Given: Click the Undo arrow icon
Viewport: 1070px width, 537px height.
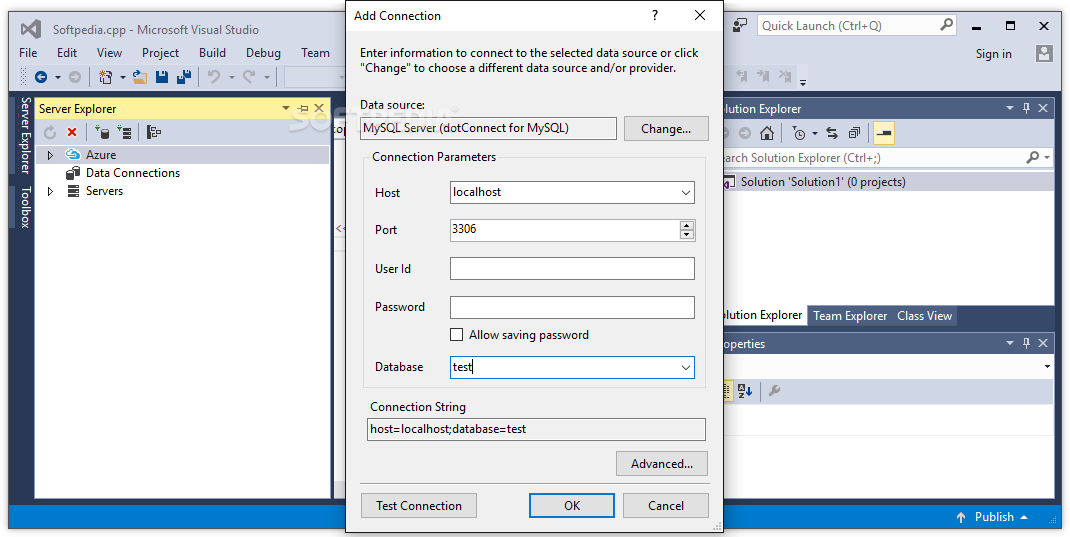Looking at the screenshot, I should pyautogui.click(x=214, y=77).
